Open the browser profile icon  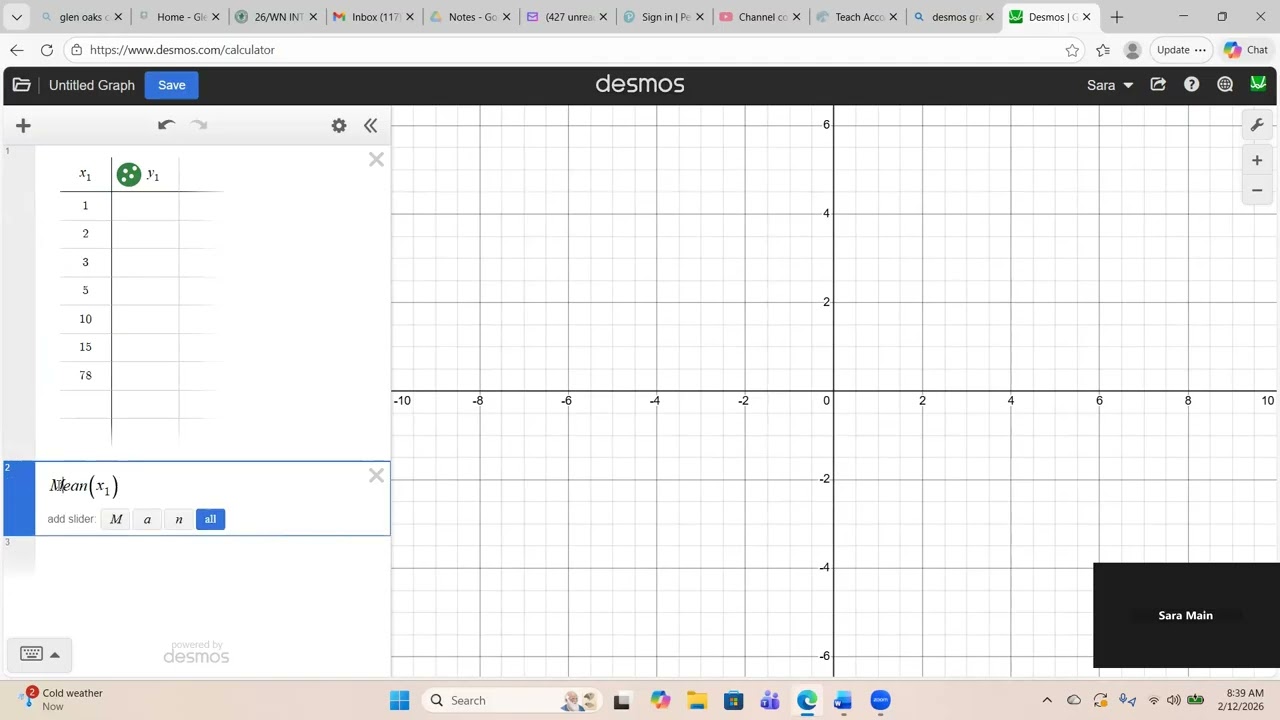1132,50
